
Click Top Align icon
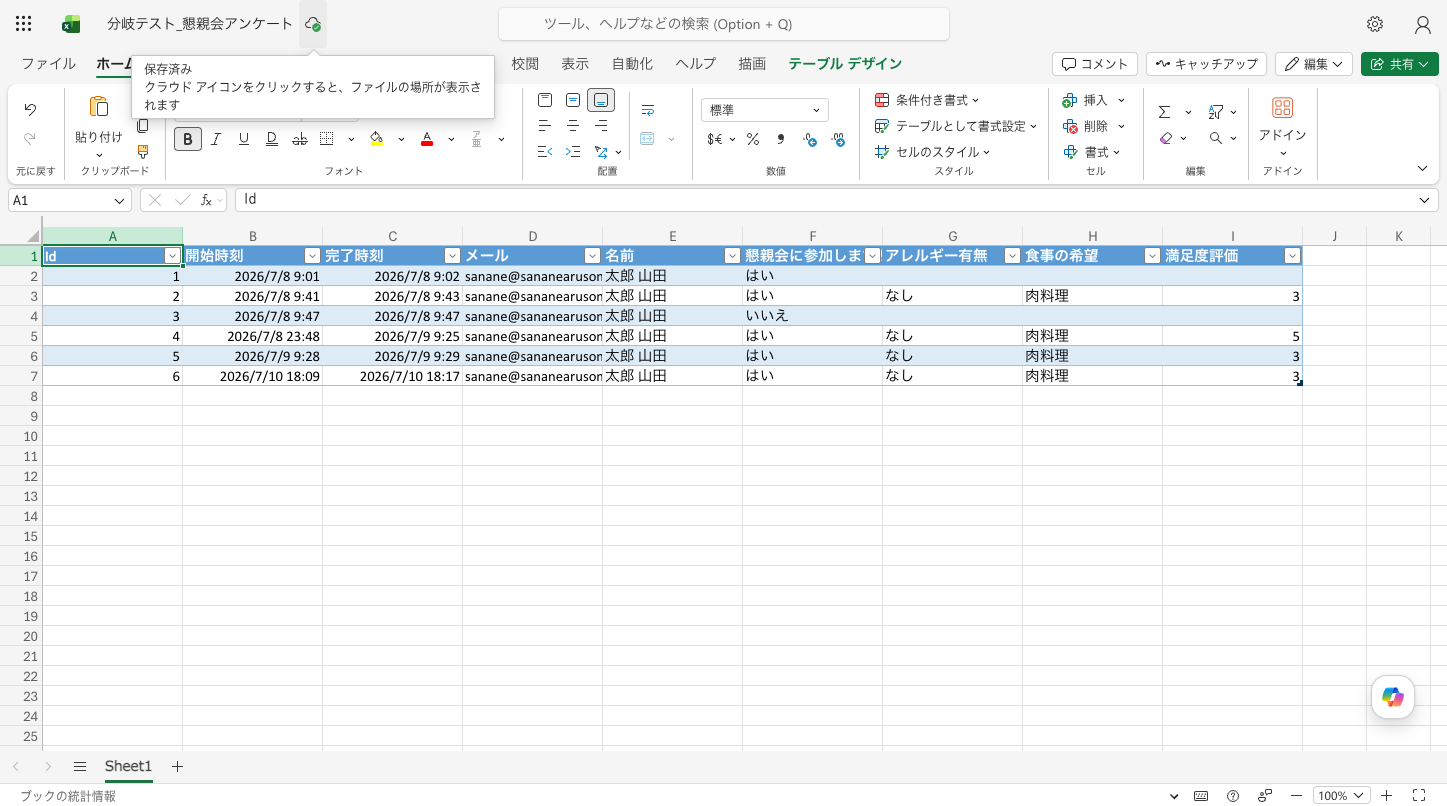(x=545, y=100)
